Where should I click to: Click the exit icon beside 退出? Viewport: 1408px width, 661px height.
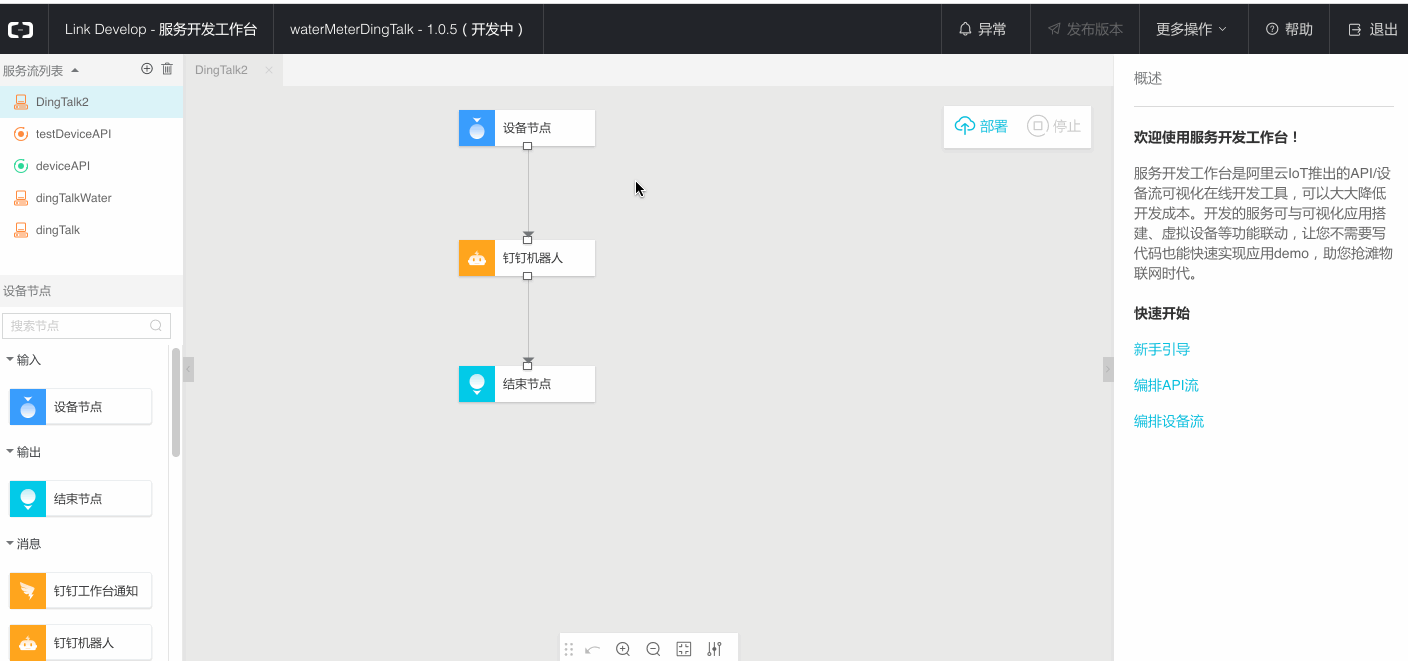[1355, 30]
